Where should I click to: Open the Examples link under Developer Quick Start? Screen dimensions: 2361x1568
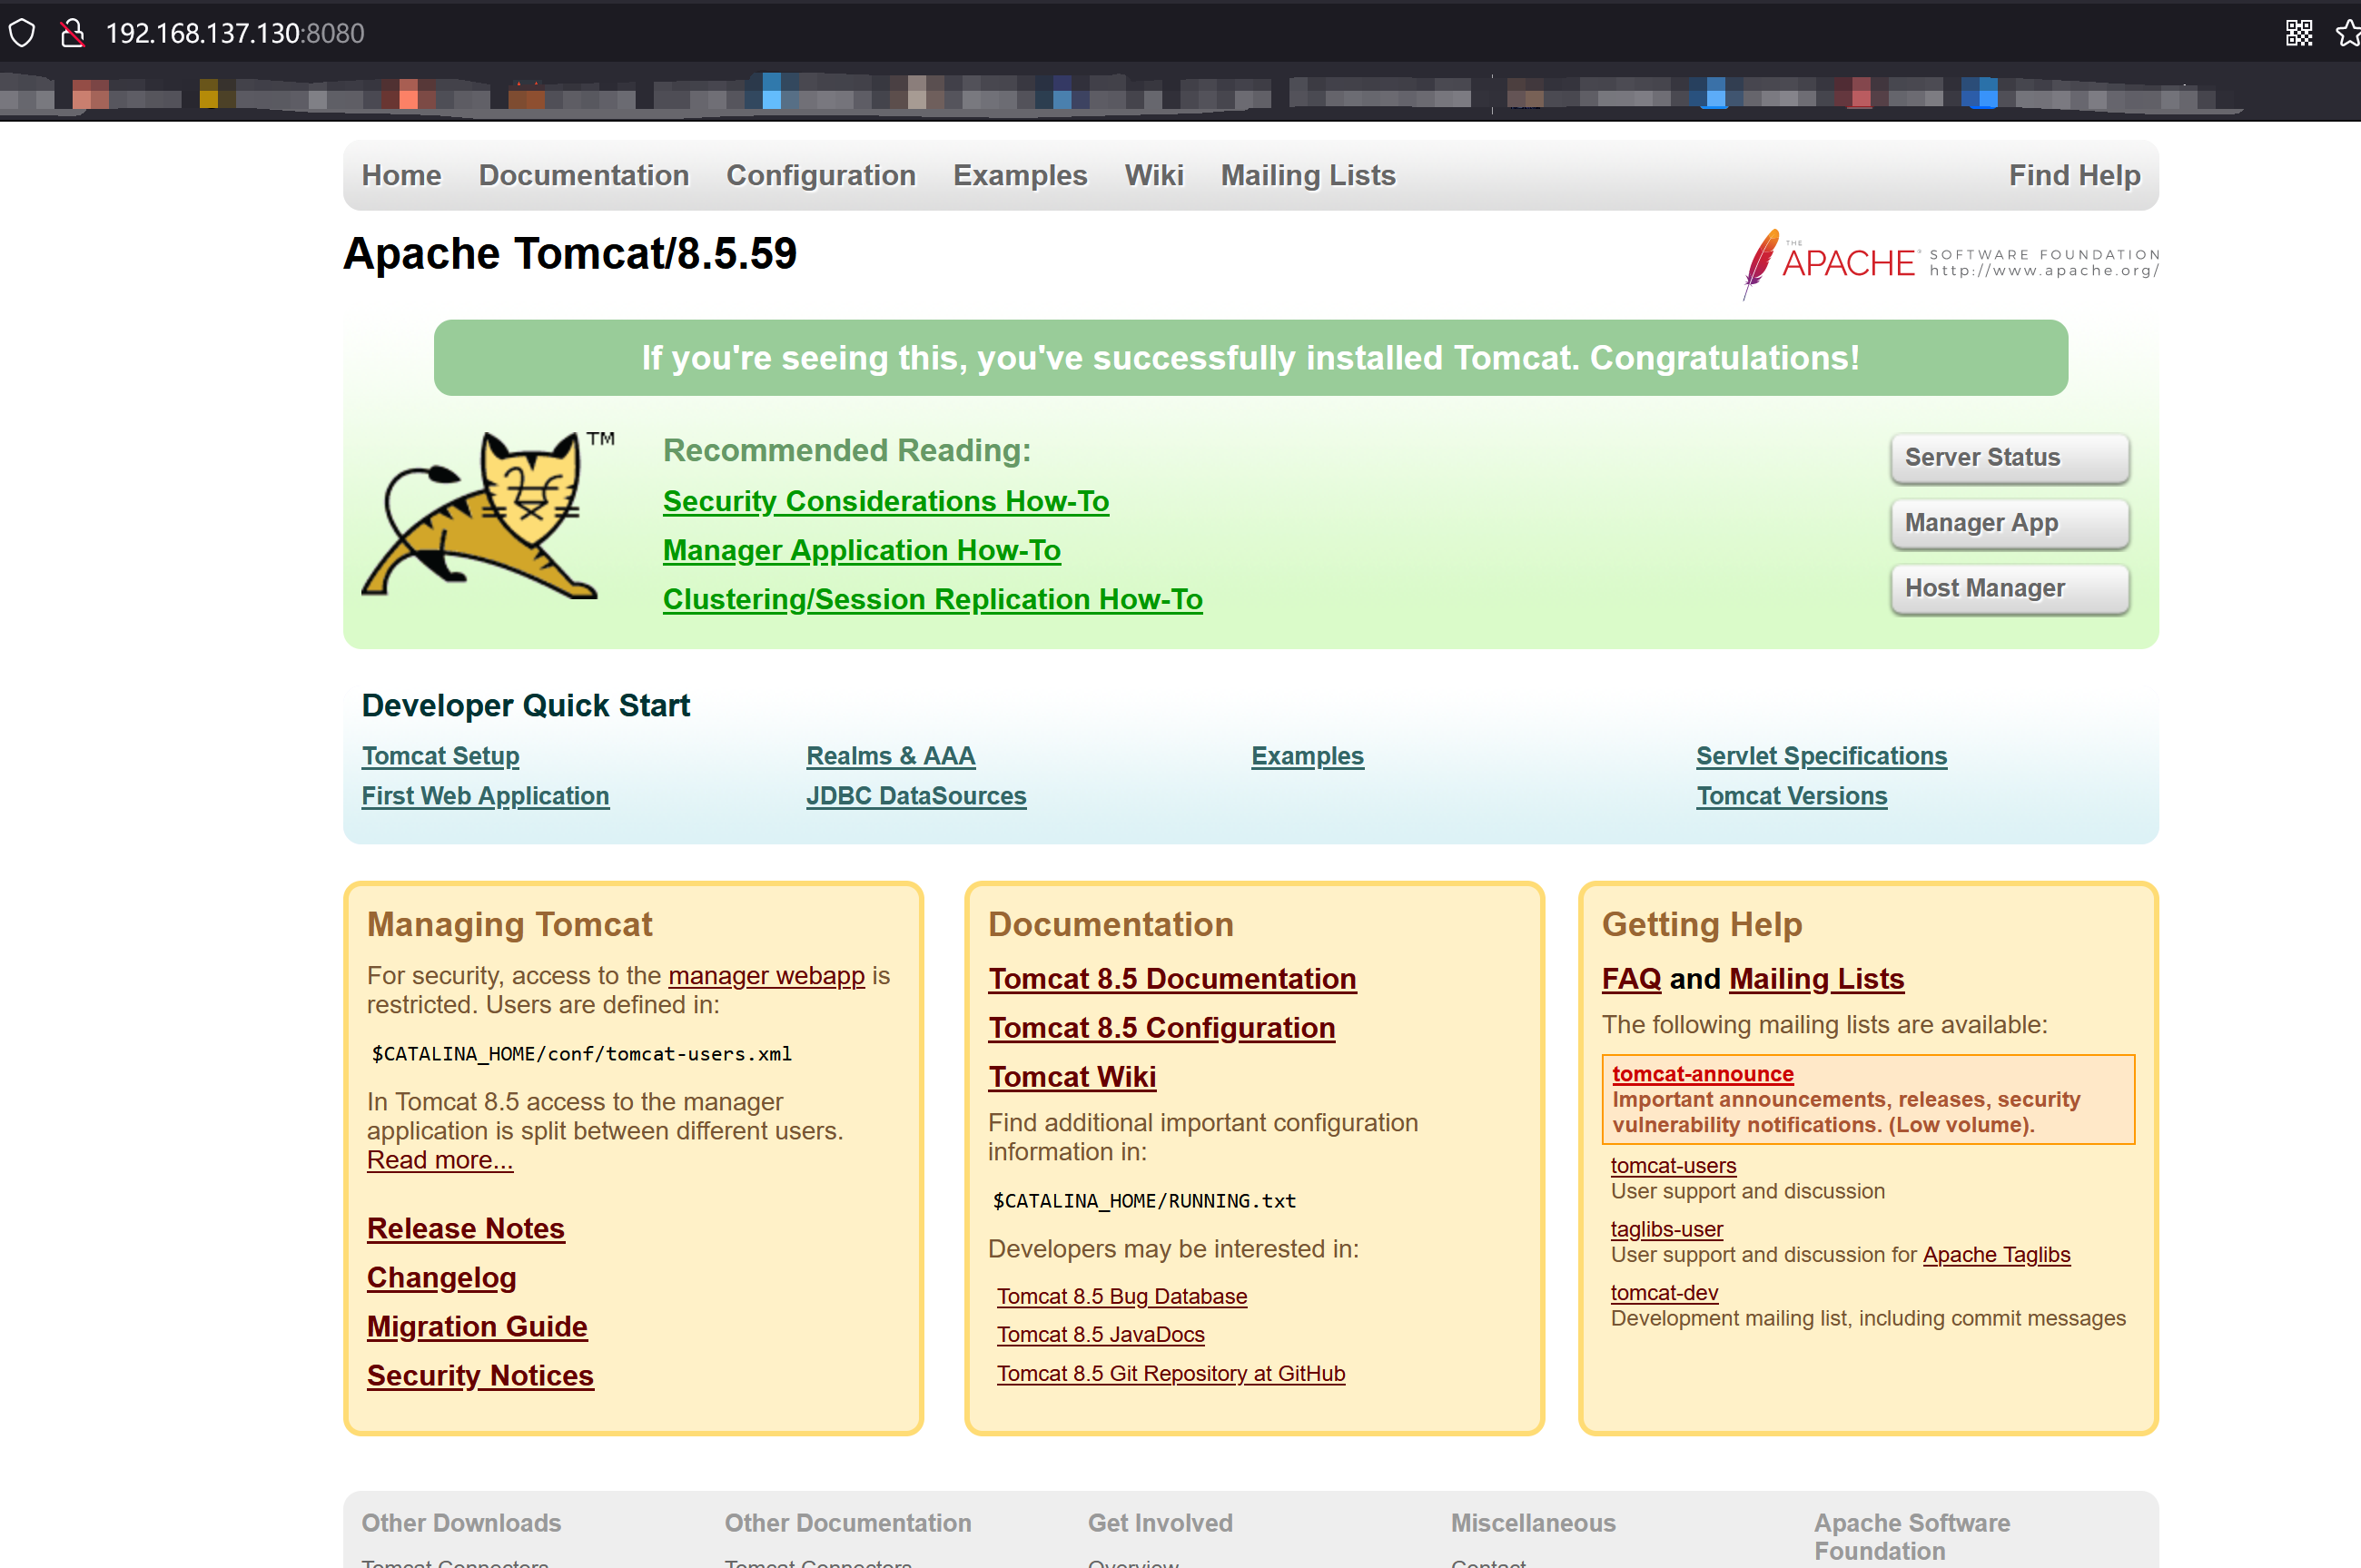point(1307,756)
